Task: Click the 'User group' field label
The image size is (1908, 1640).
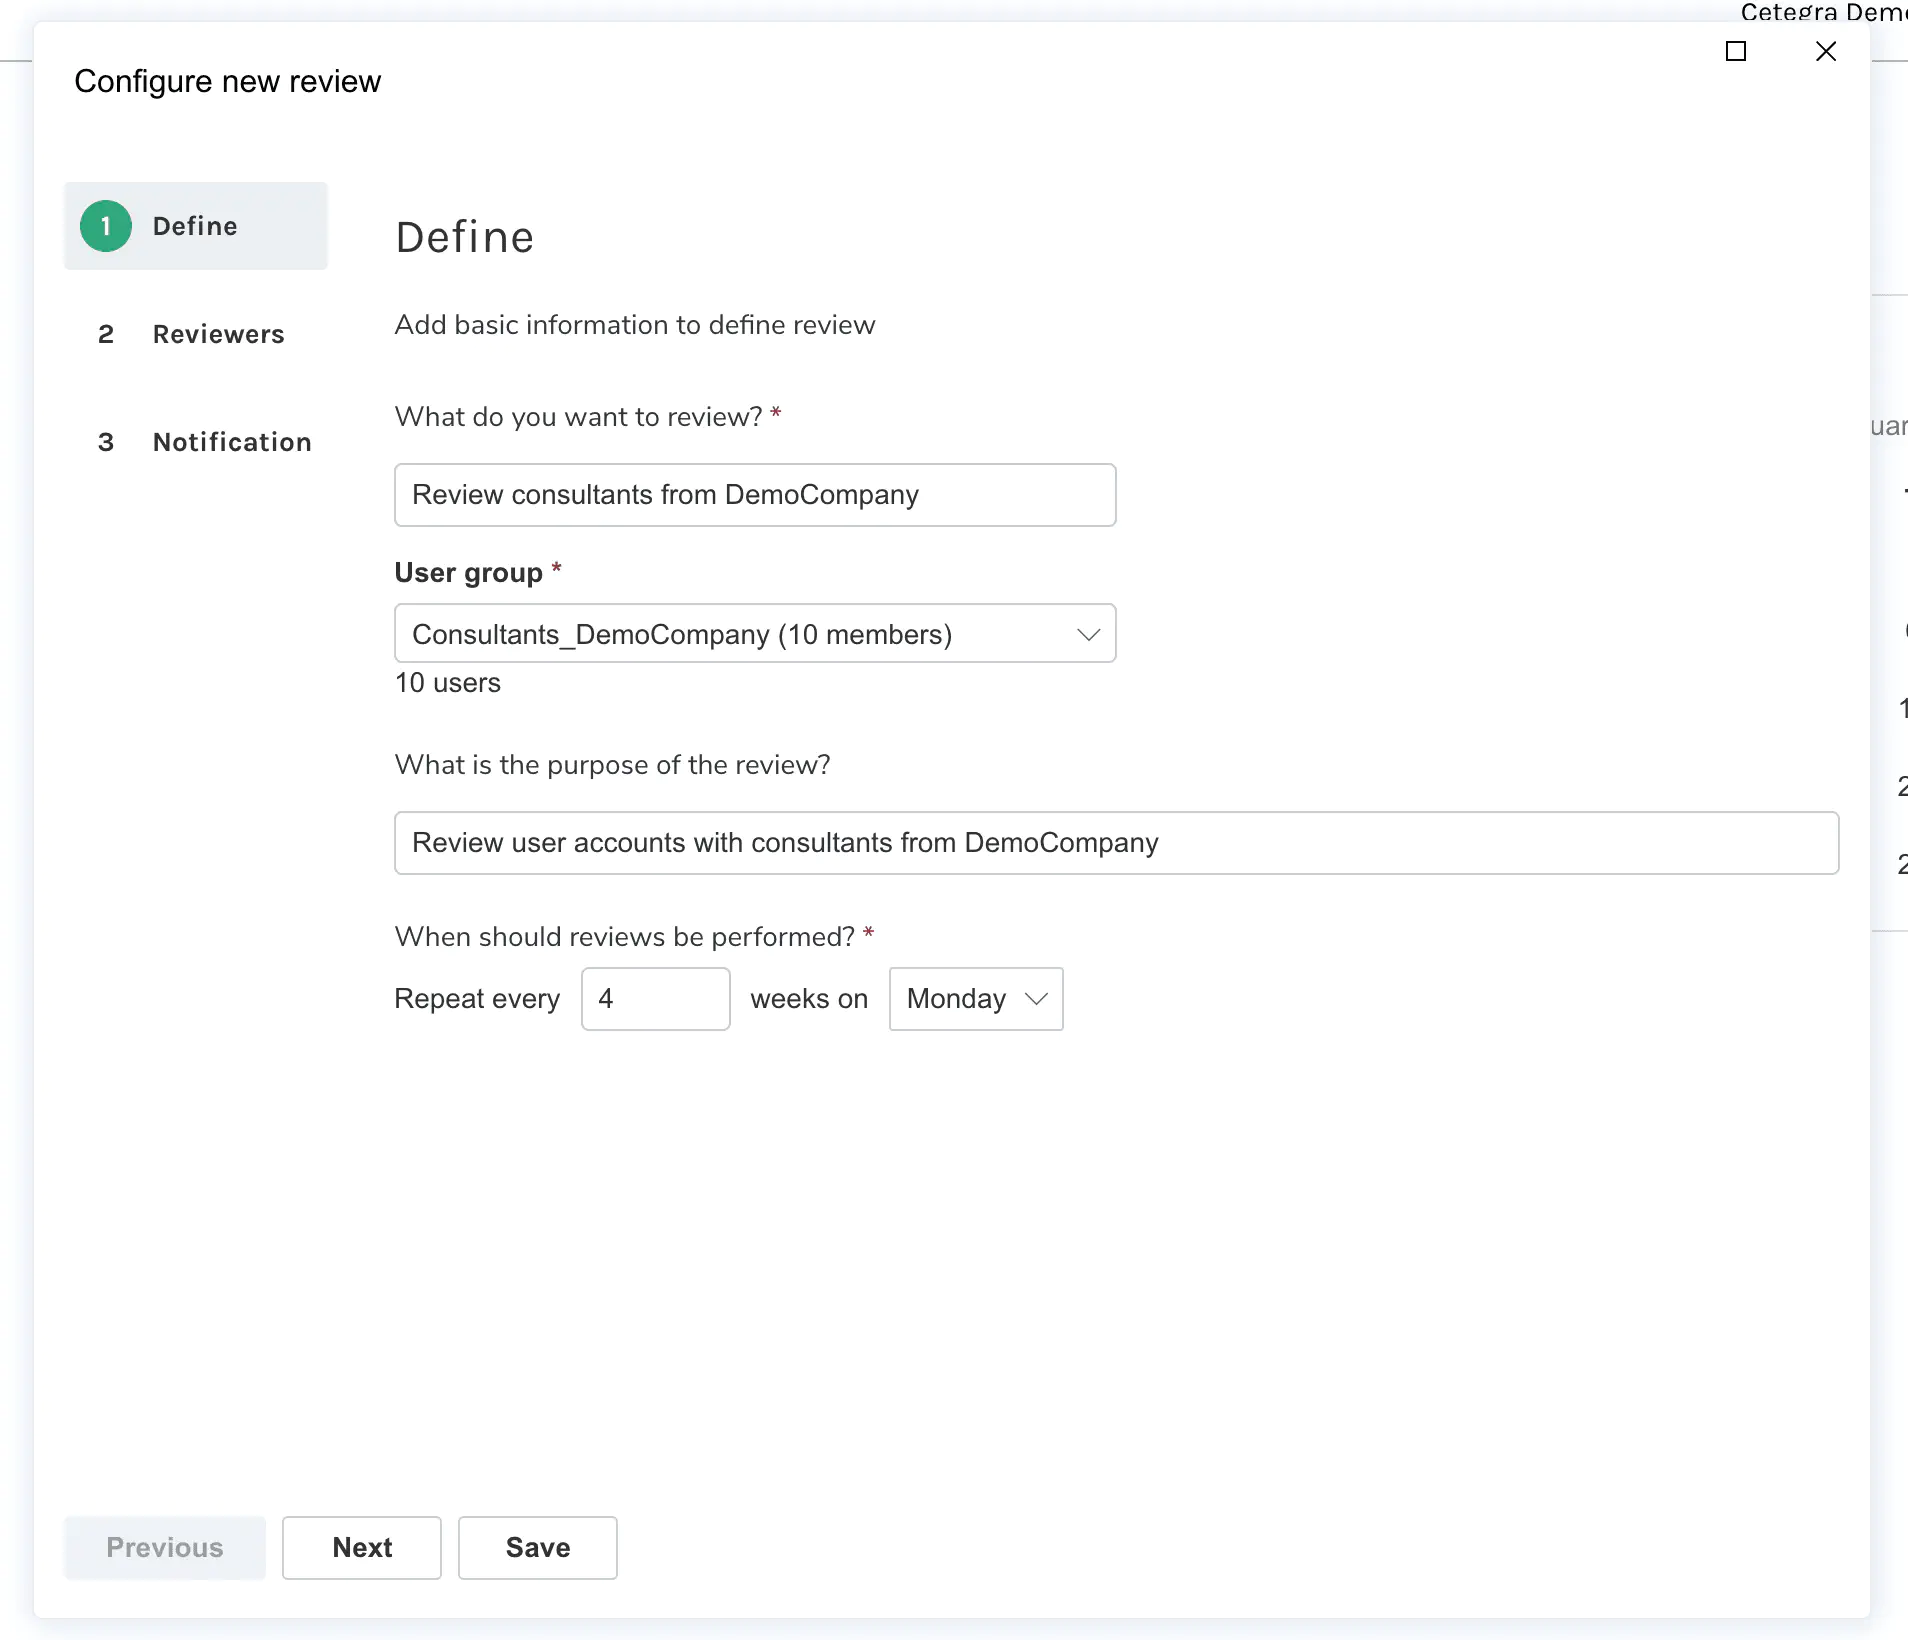Action: (468, 573)
